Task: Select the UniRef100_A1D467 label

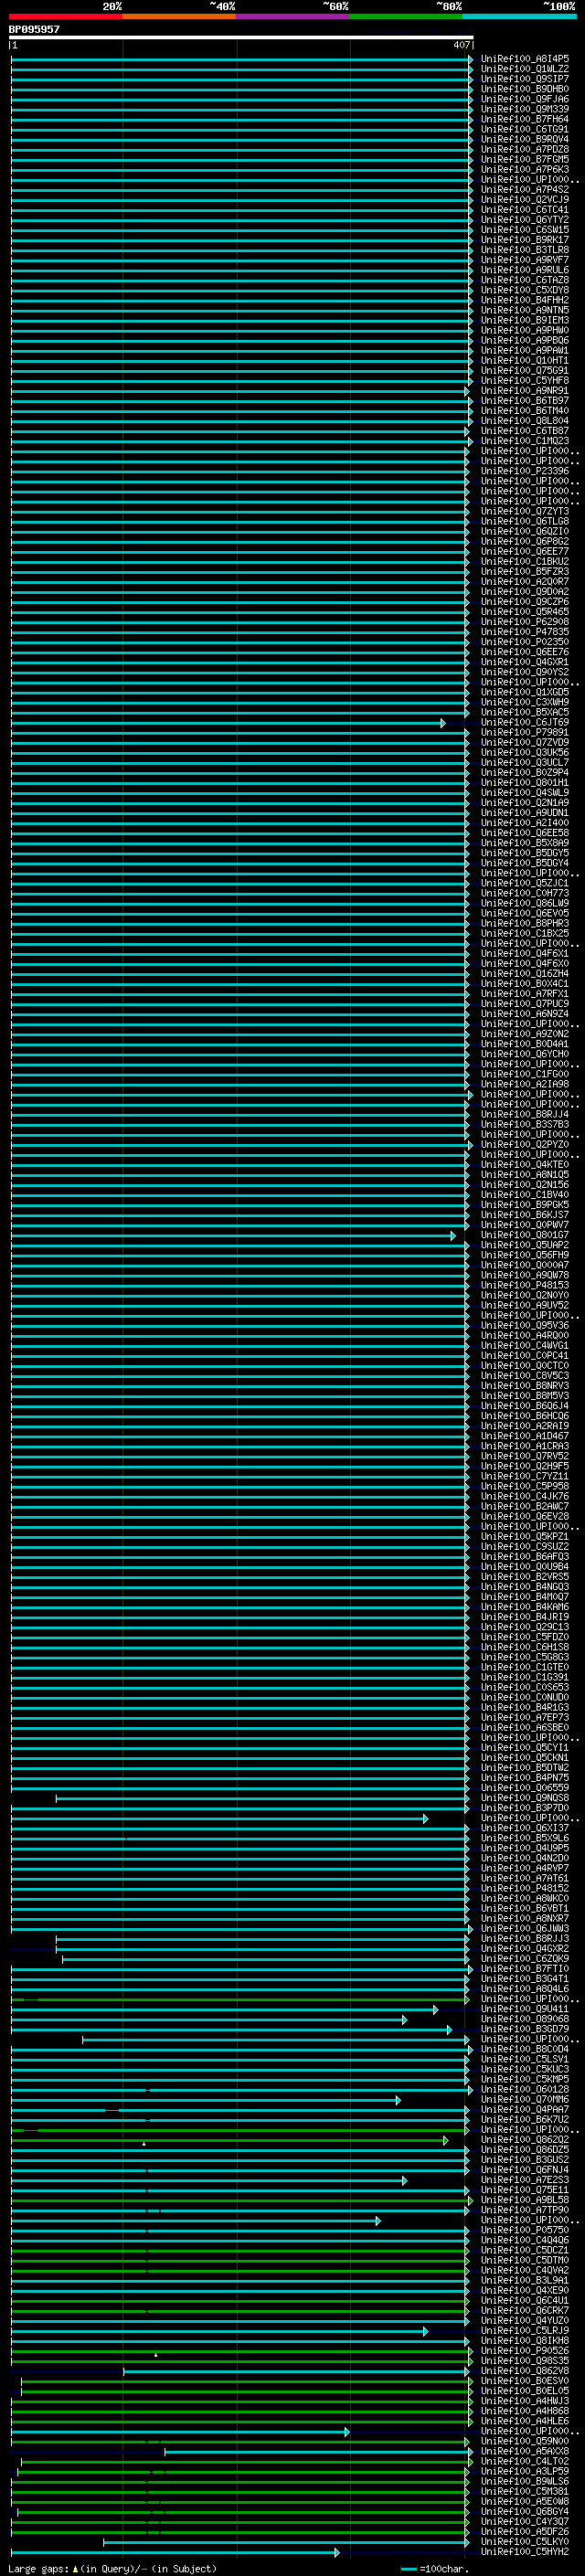Action: [x=525, y=1436]
